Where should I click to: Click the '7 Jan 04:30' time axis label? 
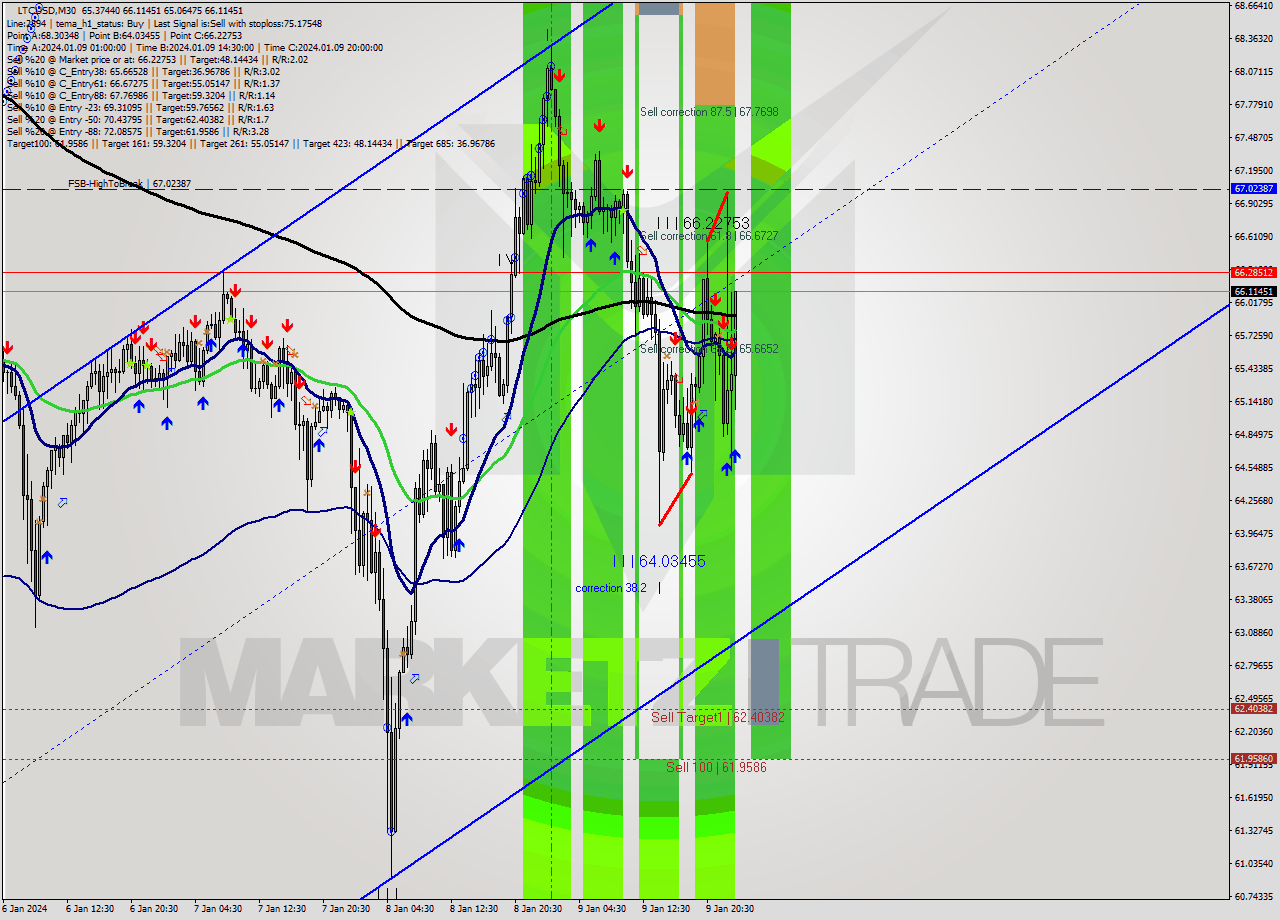[x=217, y=909]
